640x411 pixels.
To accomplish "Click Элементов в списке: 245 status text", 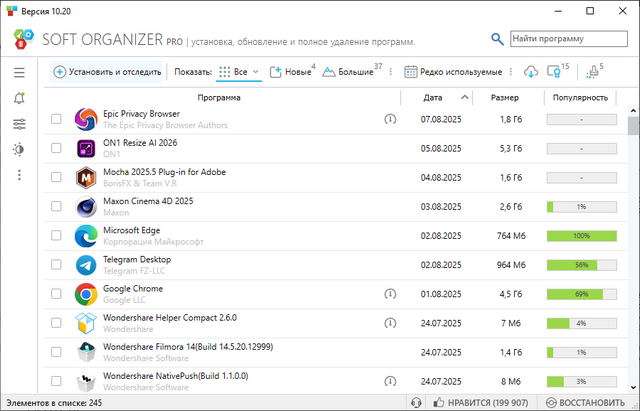I will [54, 403].
